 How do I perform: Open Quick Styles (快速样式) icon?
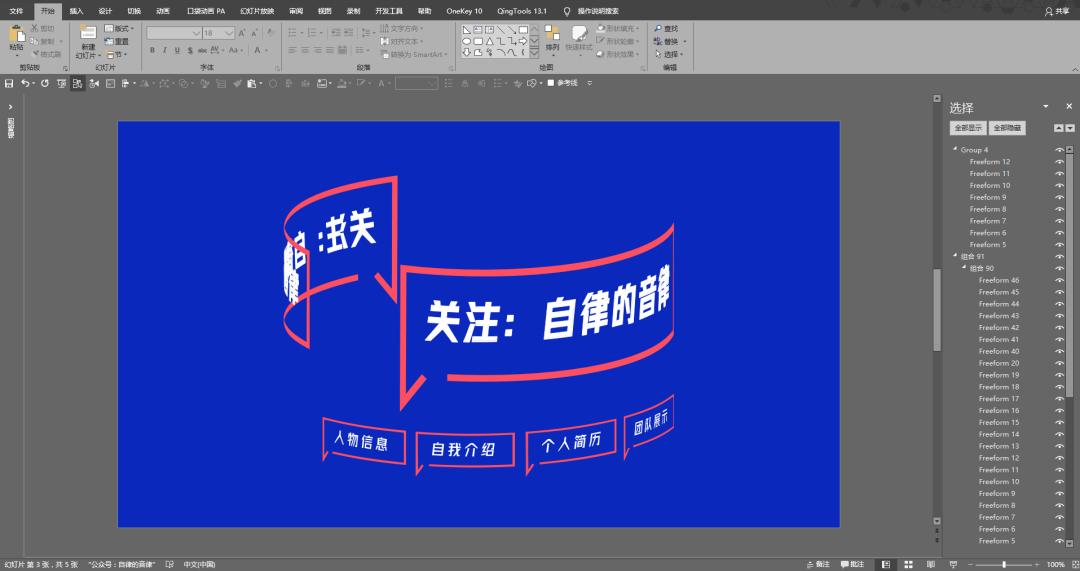click(x=579, y=34)
